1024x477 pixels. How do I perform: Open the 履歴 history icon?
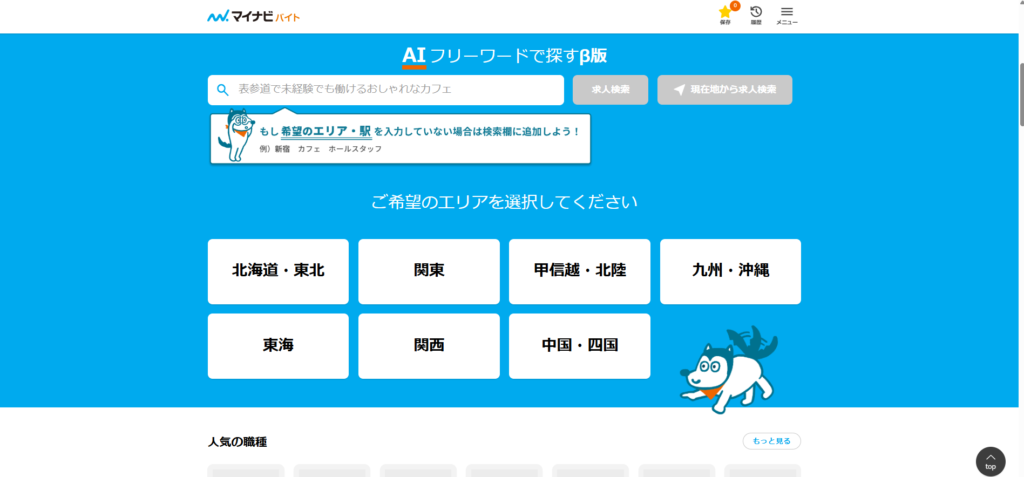coord(756,14)
